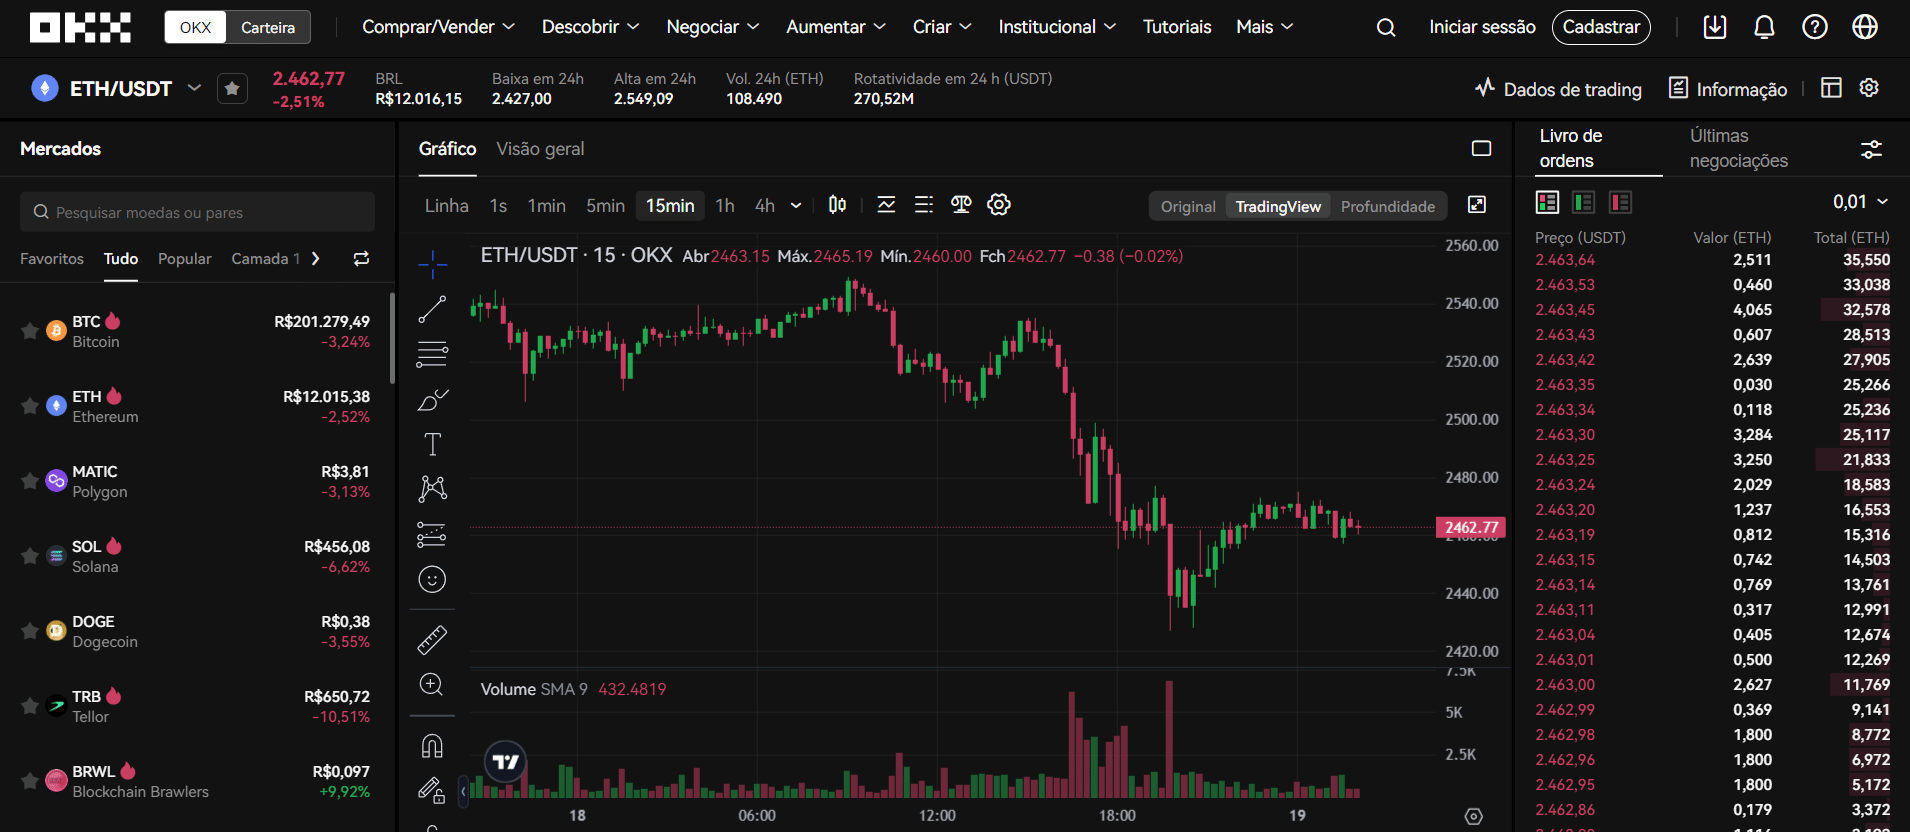Select Profundidade chart view
The height and width of the screenshot is (832, 1910).
(x=1388, y=206)
